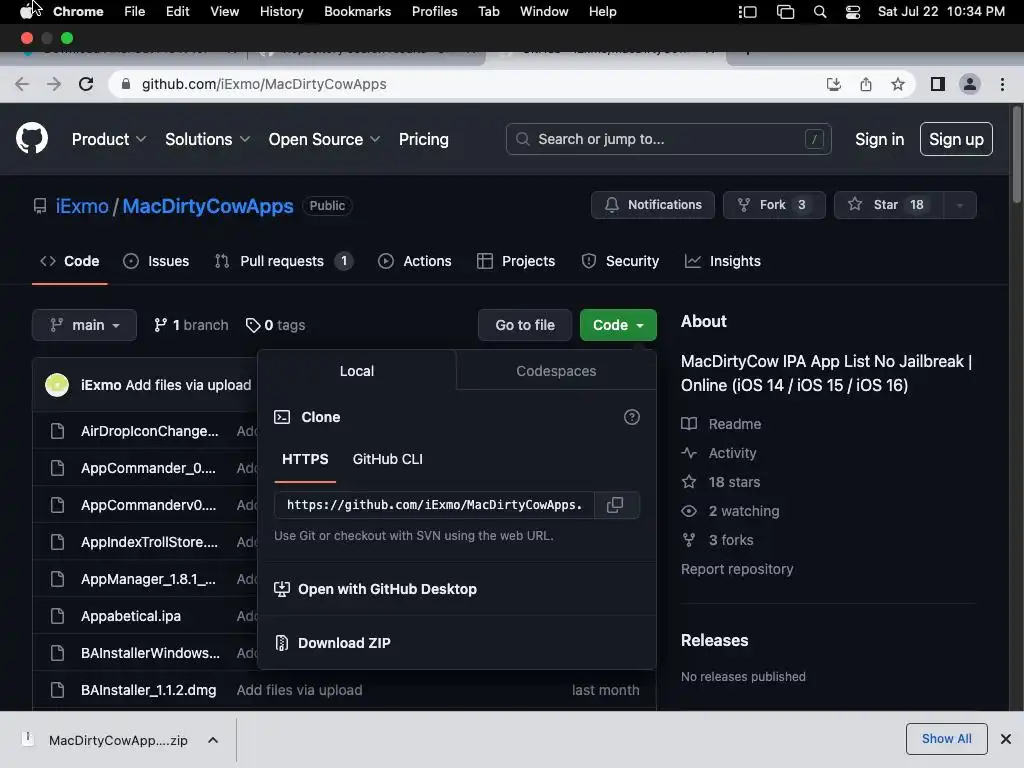The image size is (1024, 768).
Task: Select the Codespaces tab in clone popup
Action: 556,371
